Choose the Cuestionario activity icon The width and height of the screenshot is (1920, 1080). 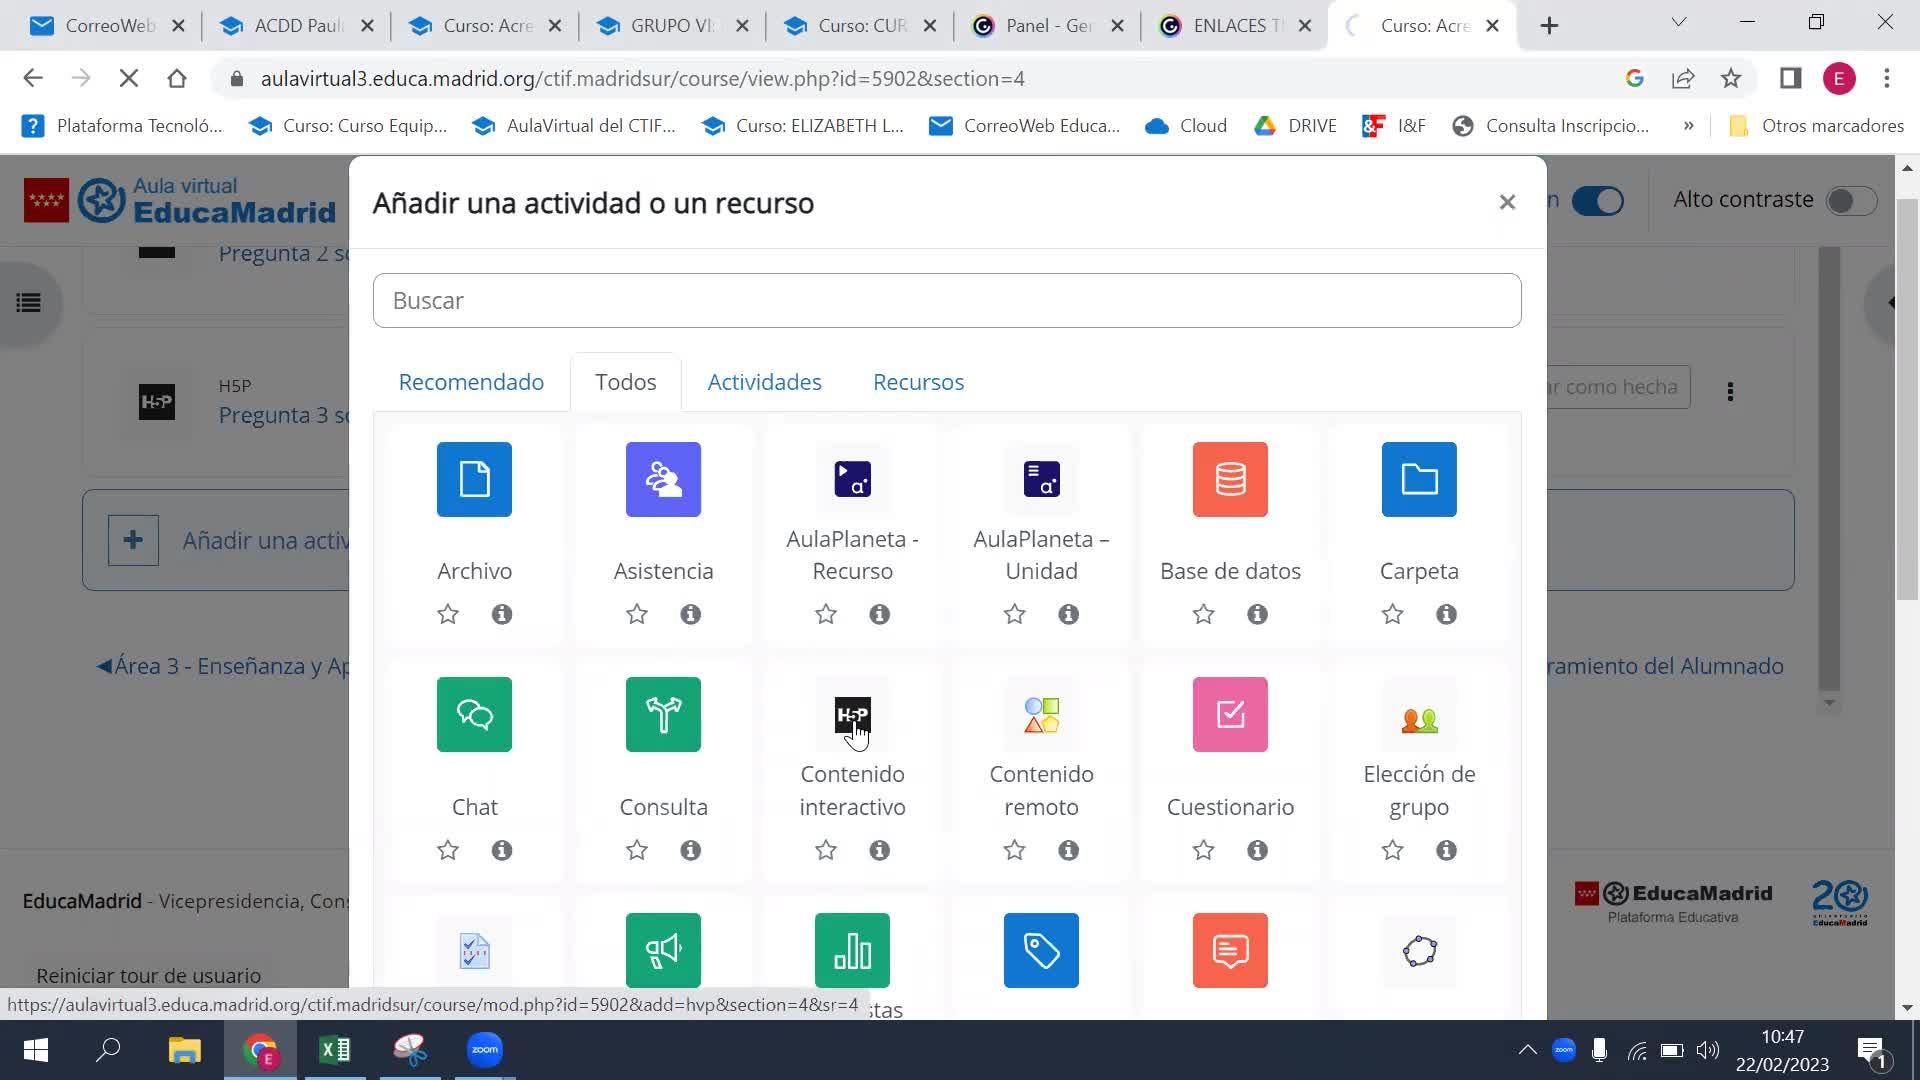click(x=1230, y=714)
